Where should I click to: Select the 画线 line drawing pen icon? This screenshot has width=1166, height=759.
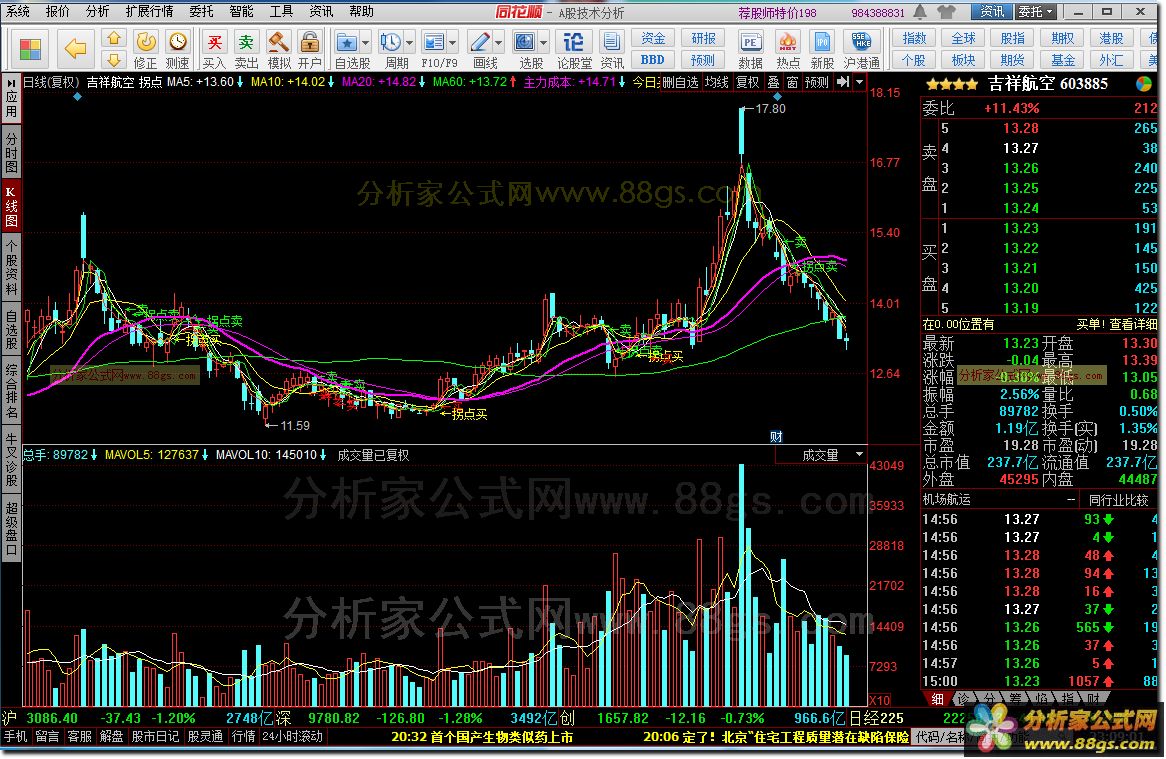(x=480, y=42)
